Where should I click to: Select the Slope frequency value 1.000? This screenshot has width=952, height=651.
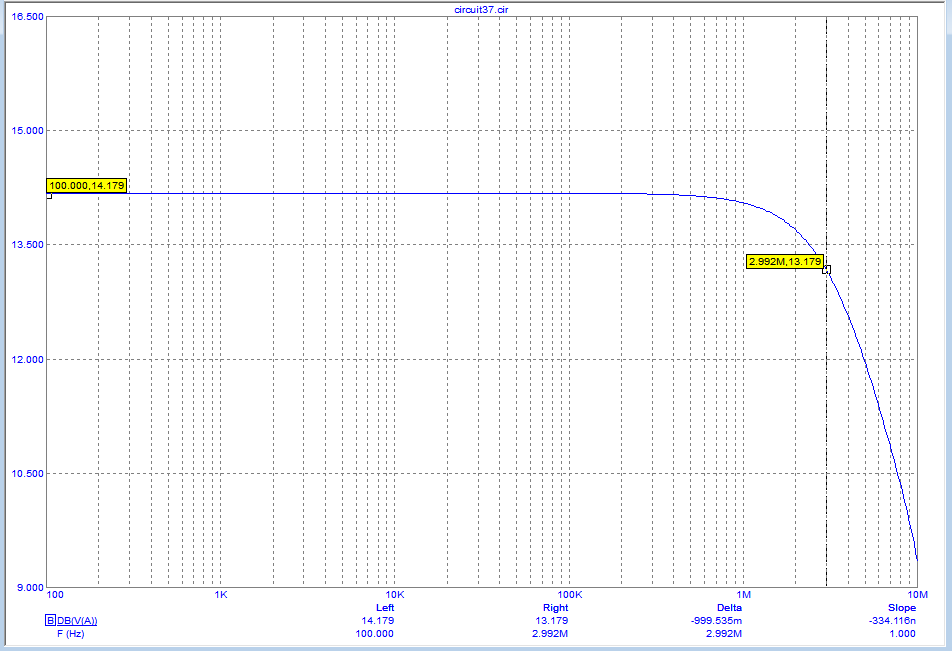click(903, 633)
